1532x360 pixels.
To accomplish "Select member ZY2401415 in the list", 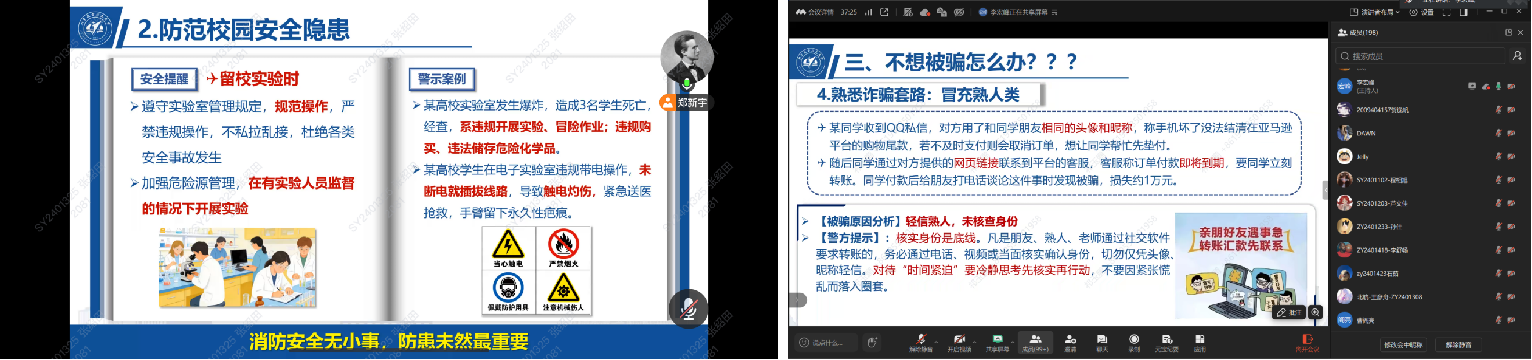I will coord(1430,250).
